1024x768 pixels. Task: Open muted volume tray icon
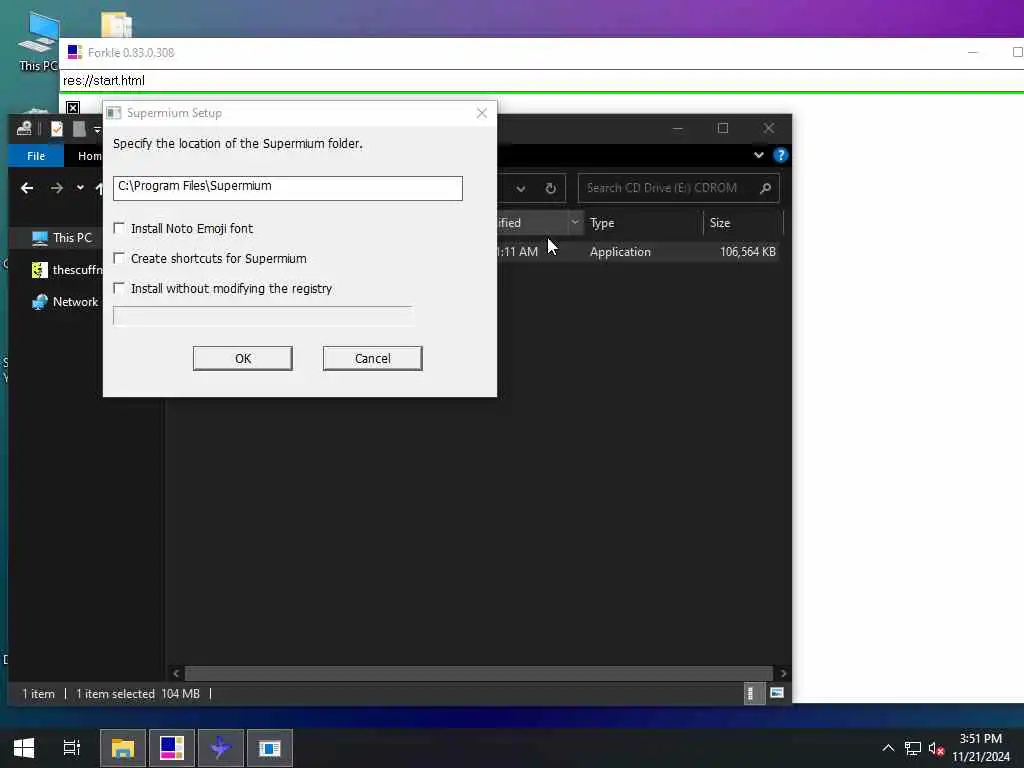[936, 748]
